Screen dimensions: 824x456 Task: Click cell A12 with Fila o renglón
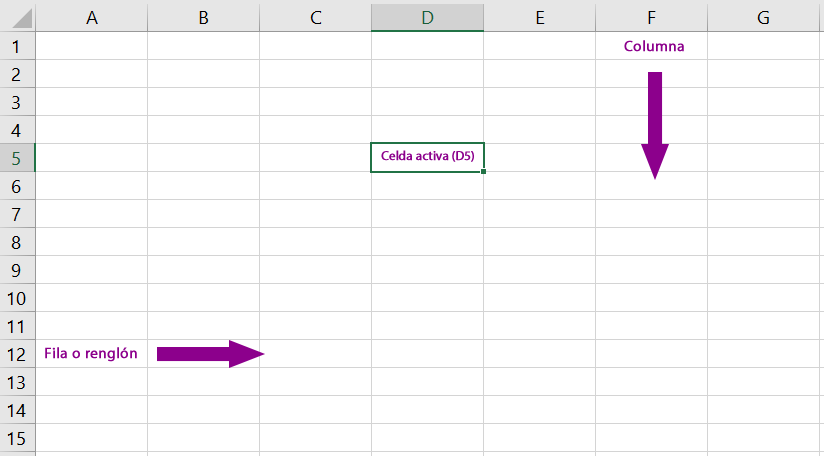(91, 354)
